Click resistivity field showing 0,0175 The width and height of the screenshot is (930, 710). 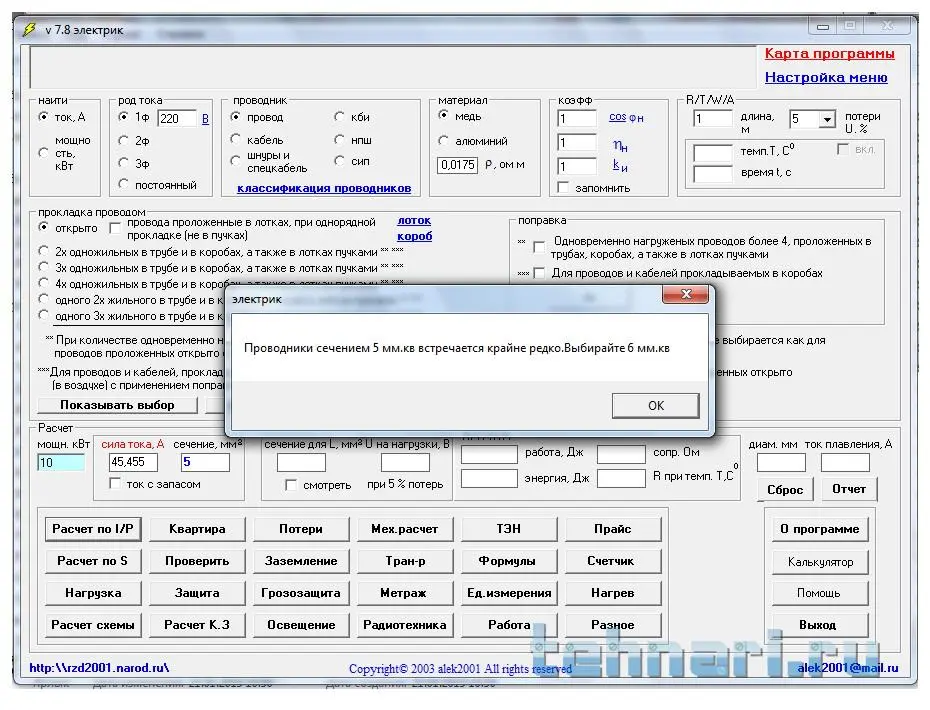click(457, 164)
